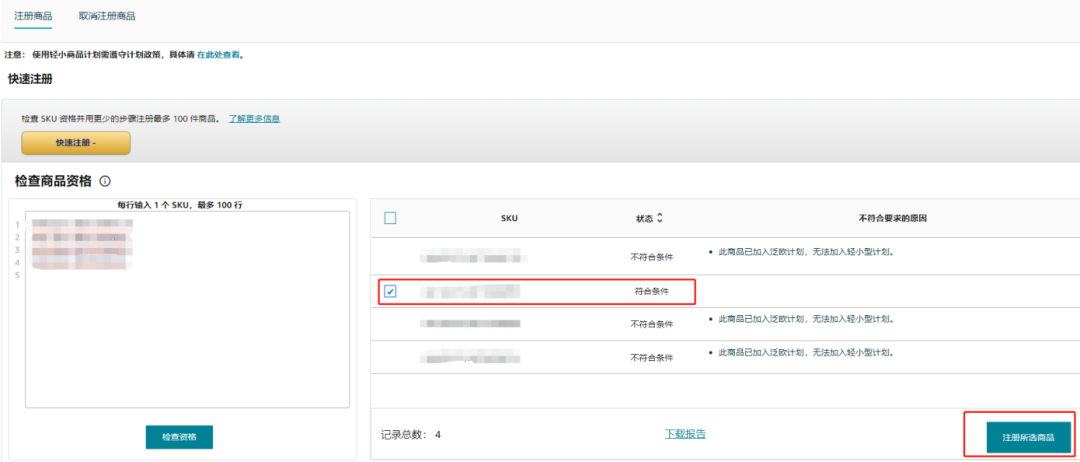Tick the select-all checkbox in table header
Viewport: 1080px width, 462px height.
[x=391, y=218]
